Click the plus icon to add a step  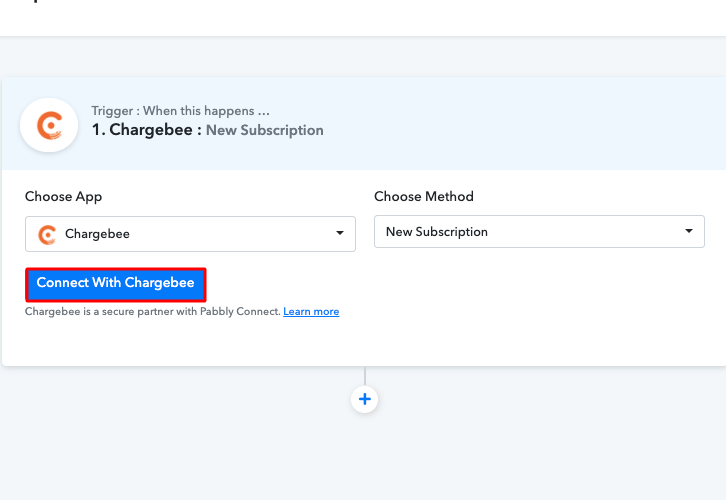point(364,399)
